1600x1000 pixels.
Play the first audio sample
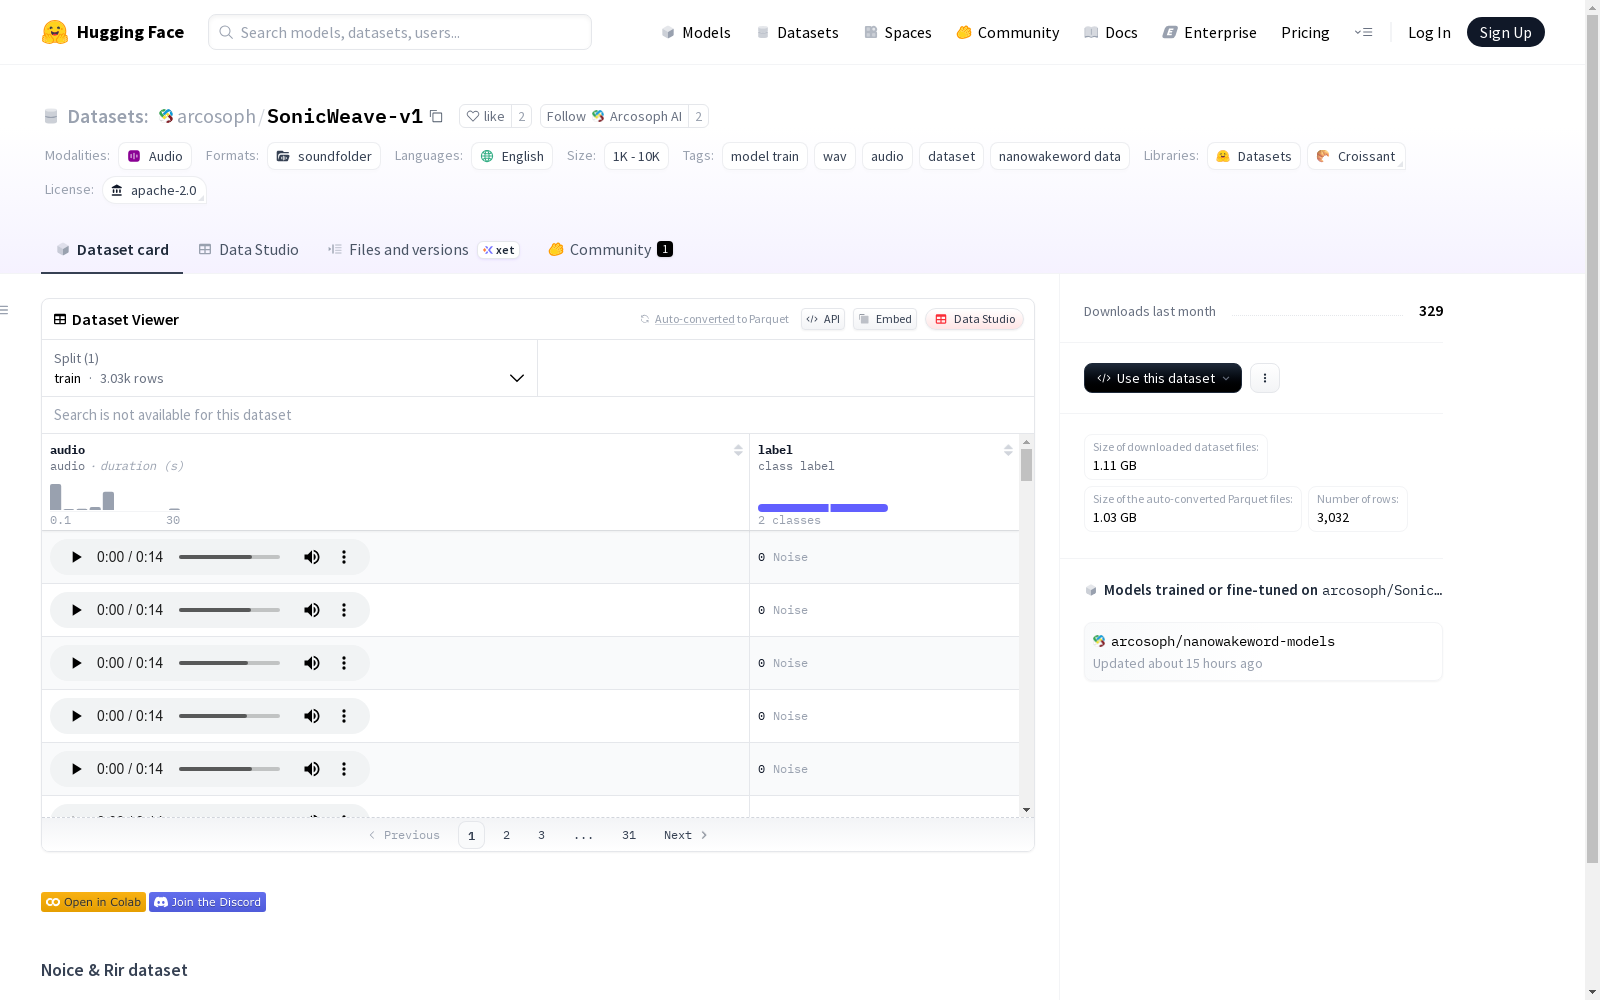pyautogui.click(x=76, y=557)
